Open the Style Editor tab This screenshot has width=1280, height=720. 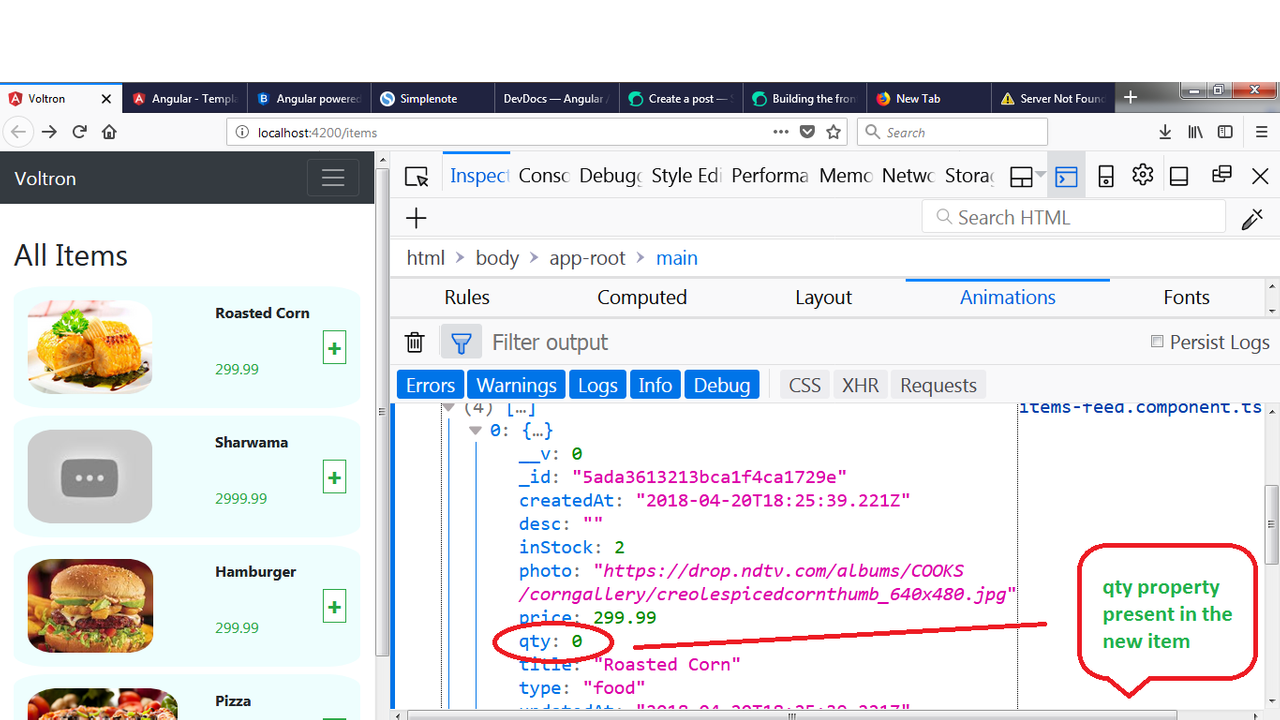click(x=686, y=175)
